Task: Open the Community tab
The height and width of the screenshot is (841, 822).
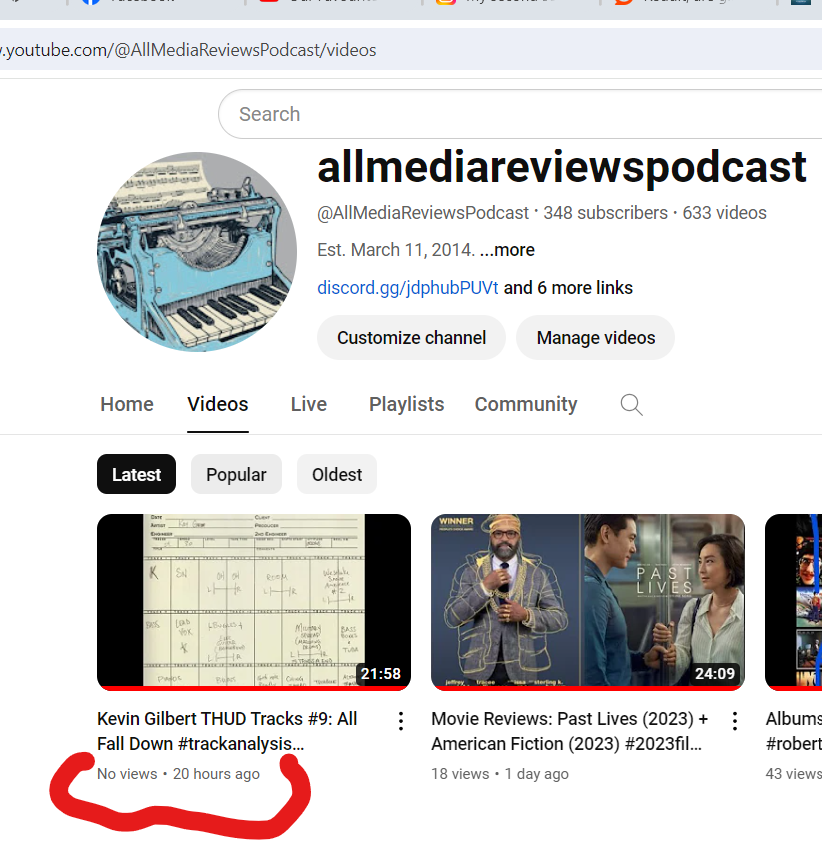Action: pyautogui.click(x=525, y=404)
